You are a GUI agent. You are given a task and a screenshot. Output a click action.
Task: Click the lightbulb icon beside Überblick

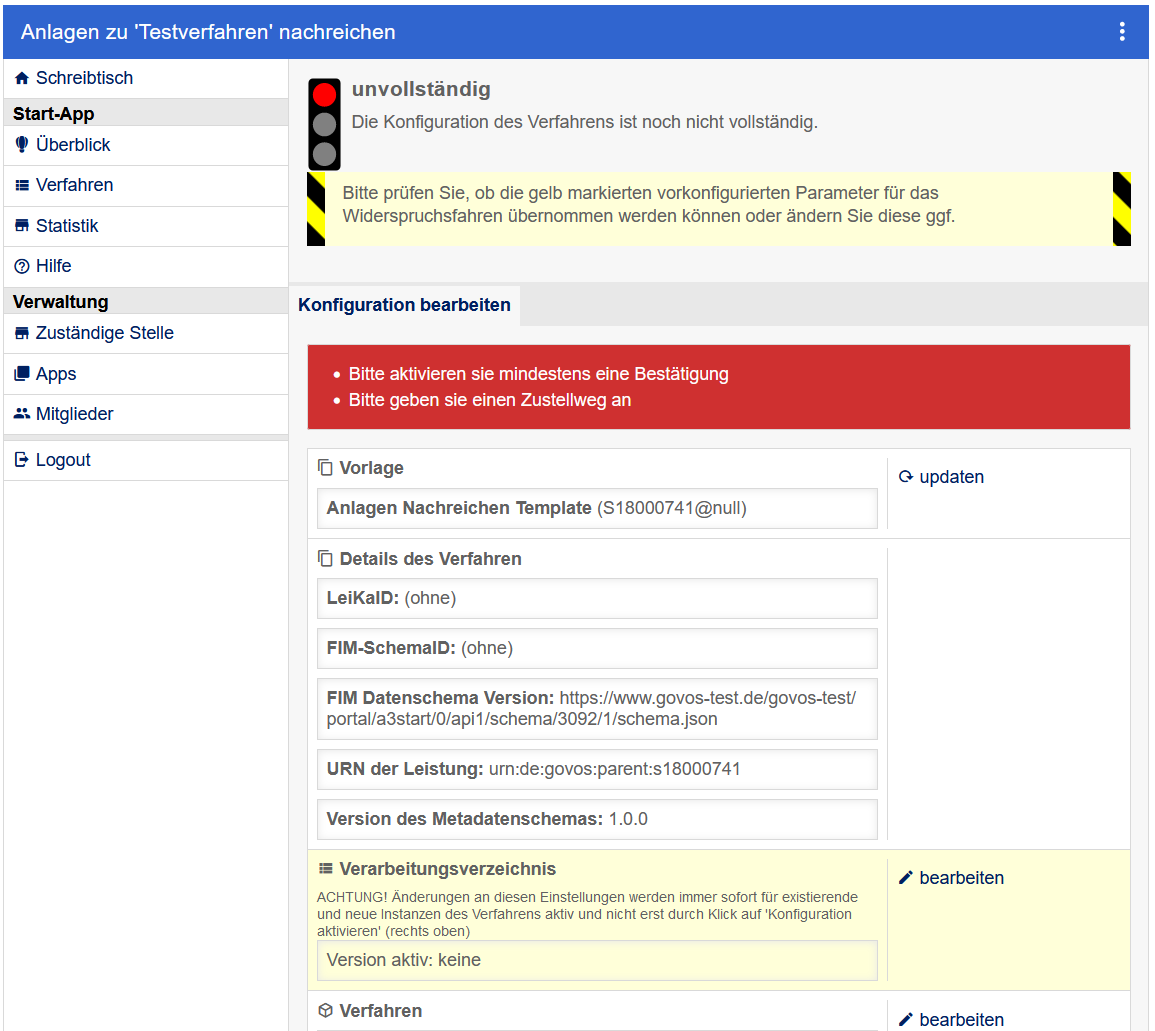click(x=22, y=145)
